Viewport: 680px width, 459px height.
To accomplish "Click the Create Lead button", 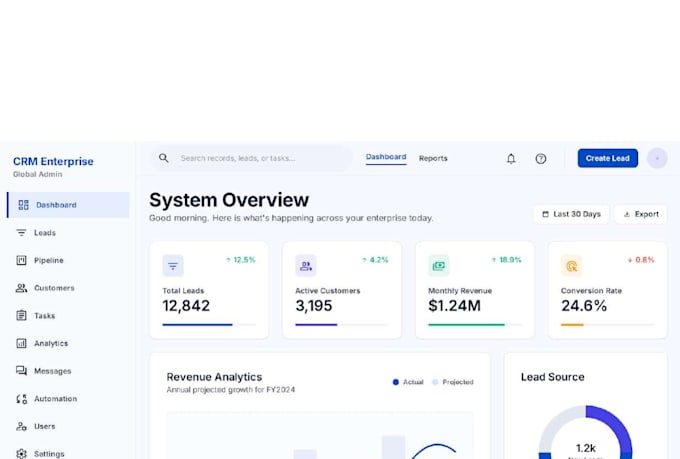I will click(x=608, y=158).
